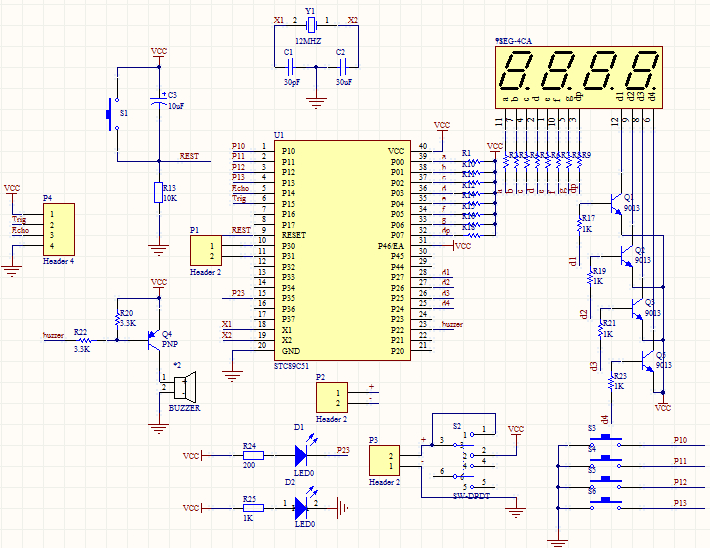710x548 pixels.
Task: Click the "LED0" label under D1
Action: [304, 473]
